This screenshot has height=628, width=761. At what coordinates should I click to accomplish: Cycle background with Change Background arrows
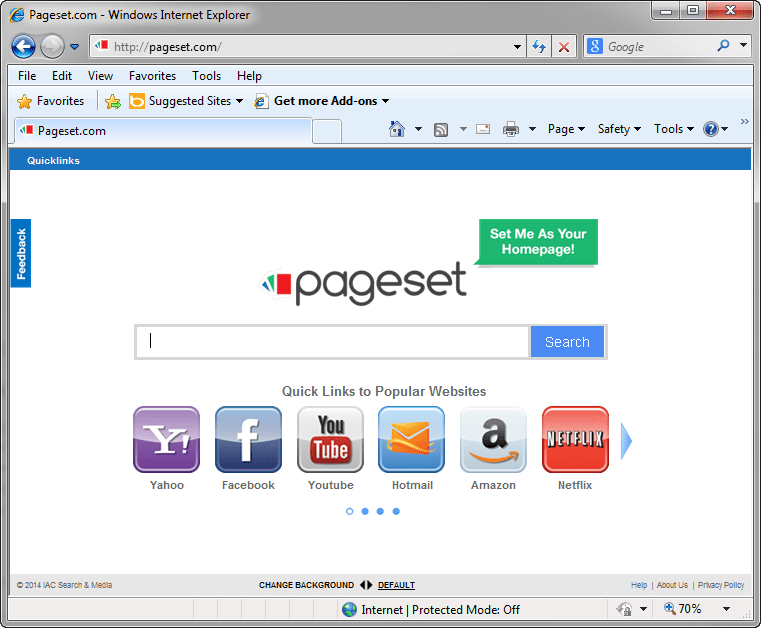pyautogui.click(x=366, y=585)
